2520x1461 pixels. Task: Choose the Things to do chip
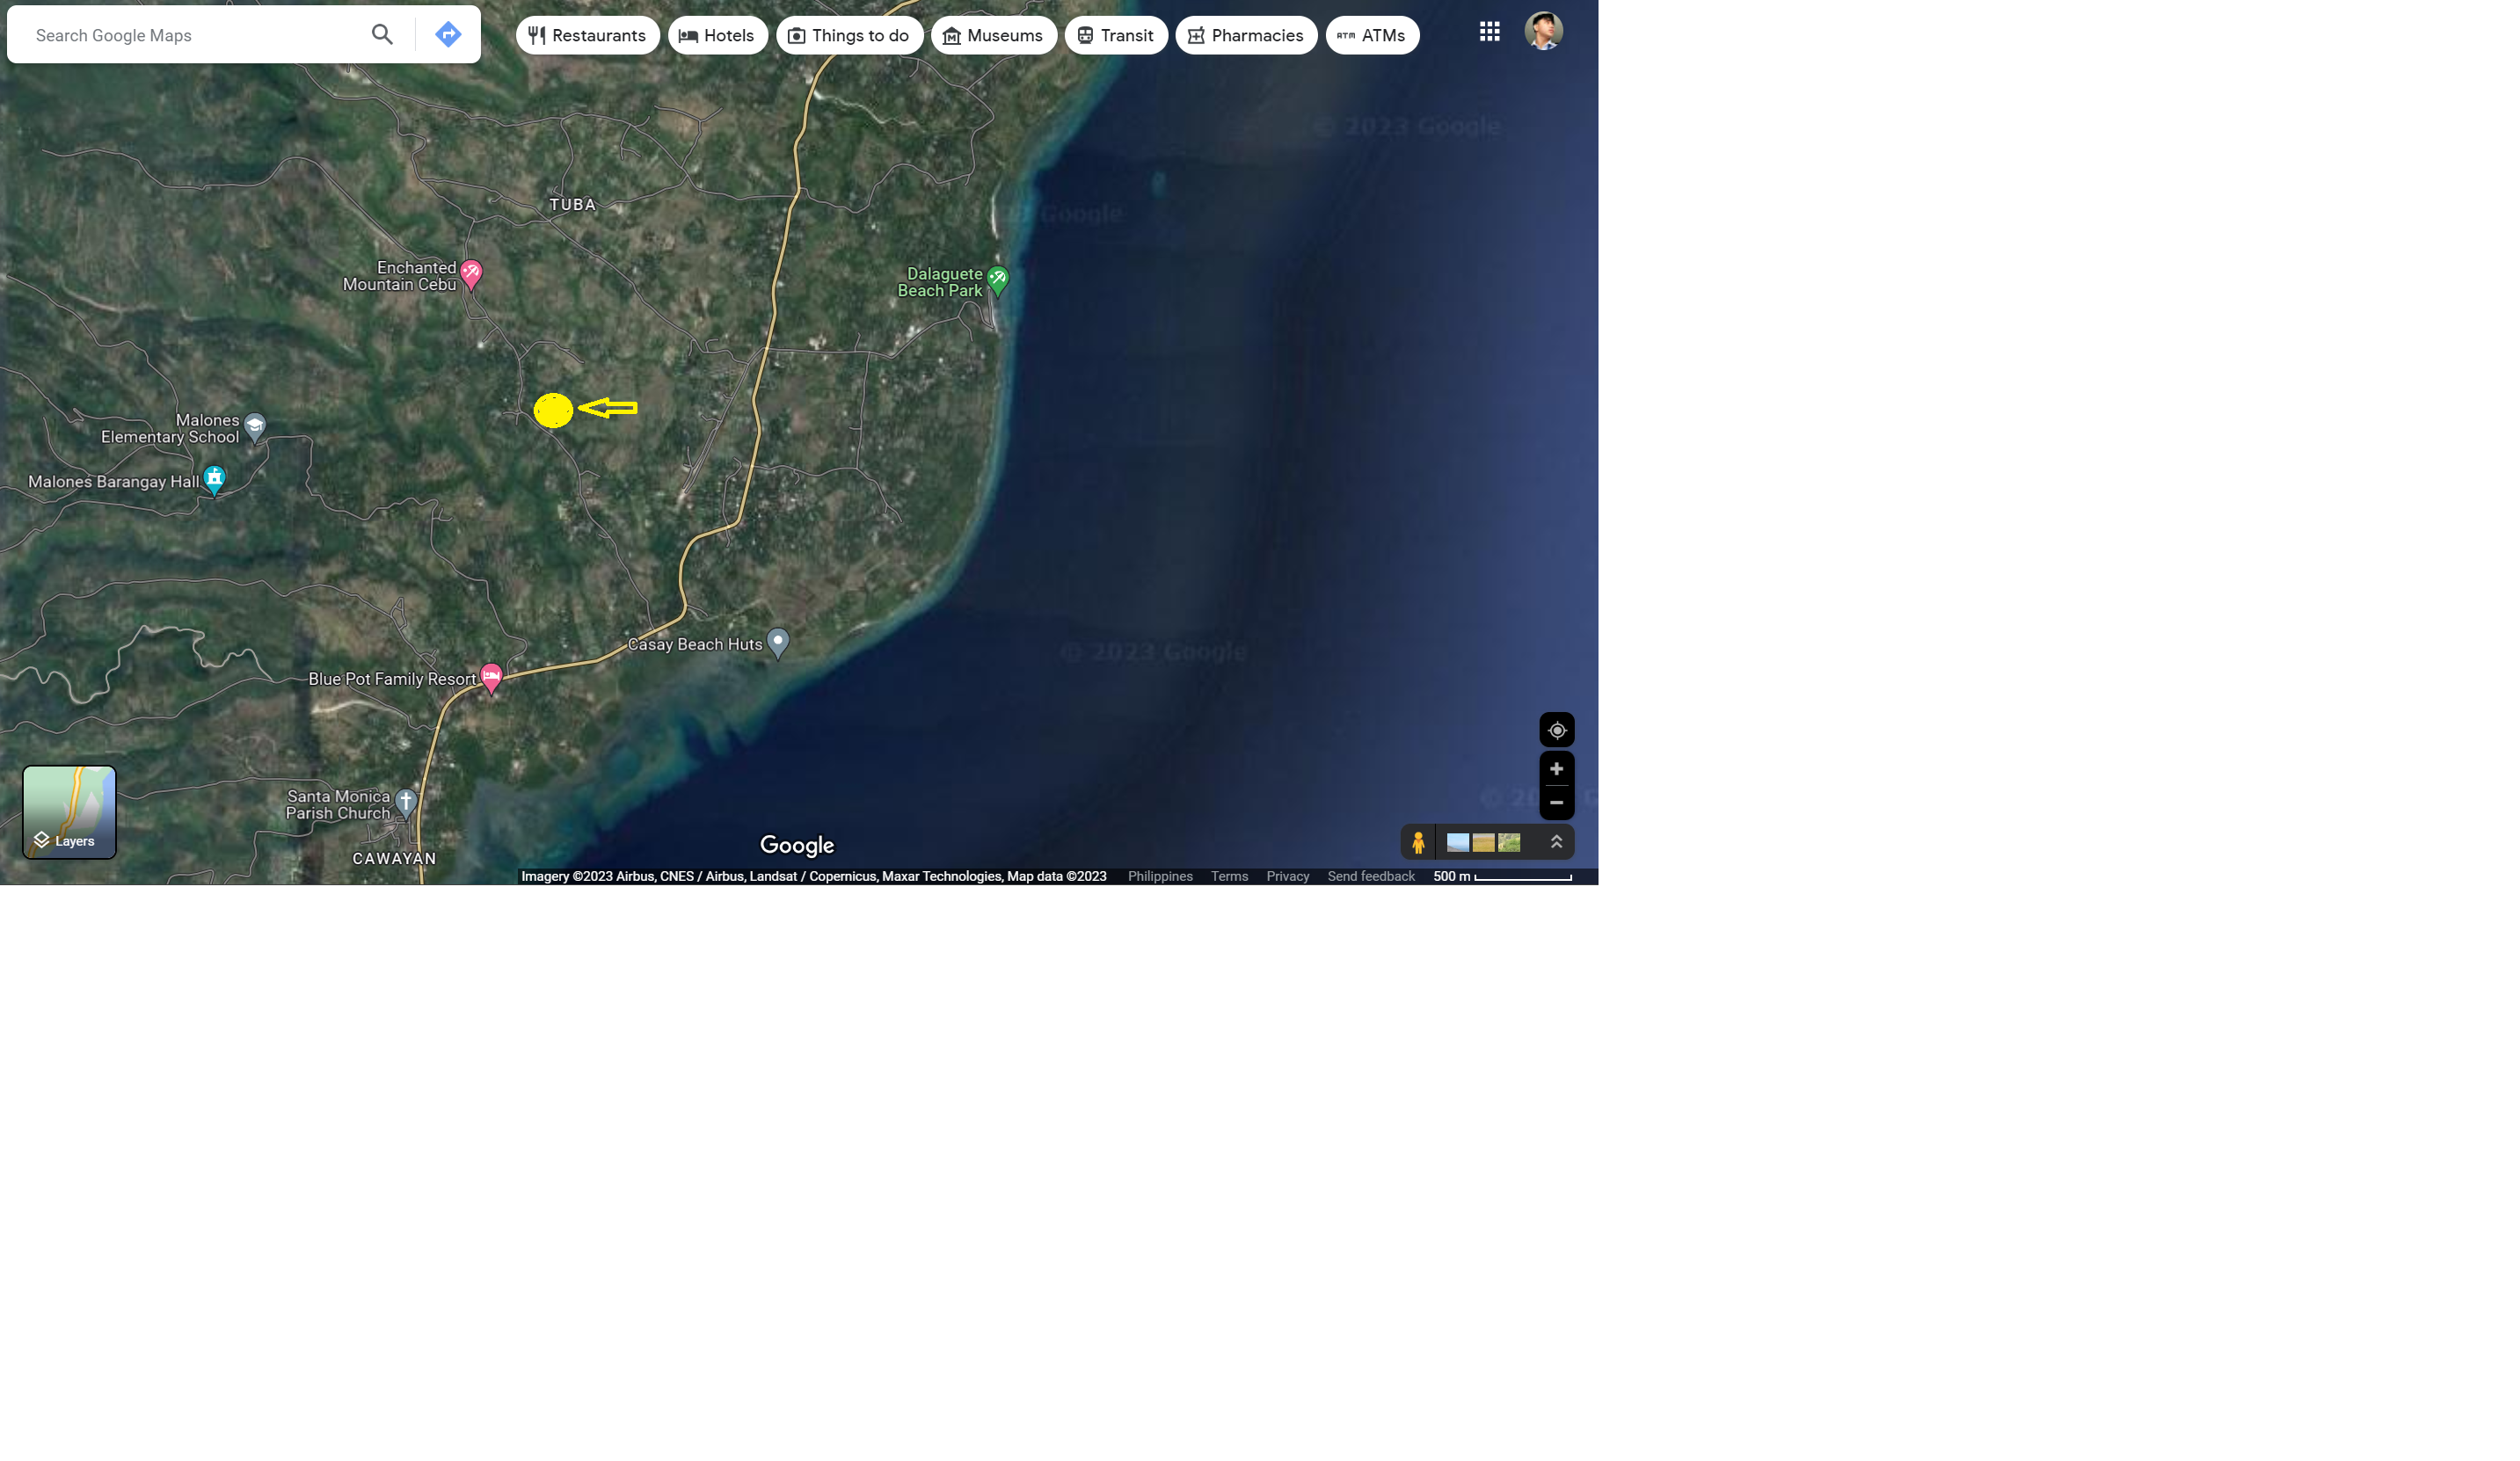[849, 35]
